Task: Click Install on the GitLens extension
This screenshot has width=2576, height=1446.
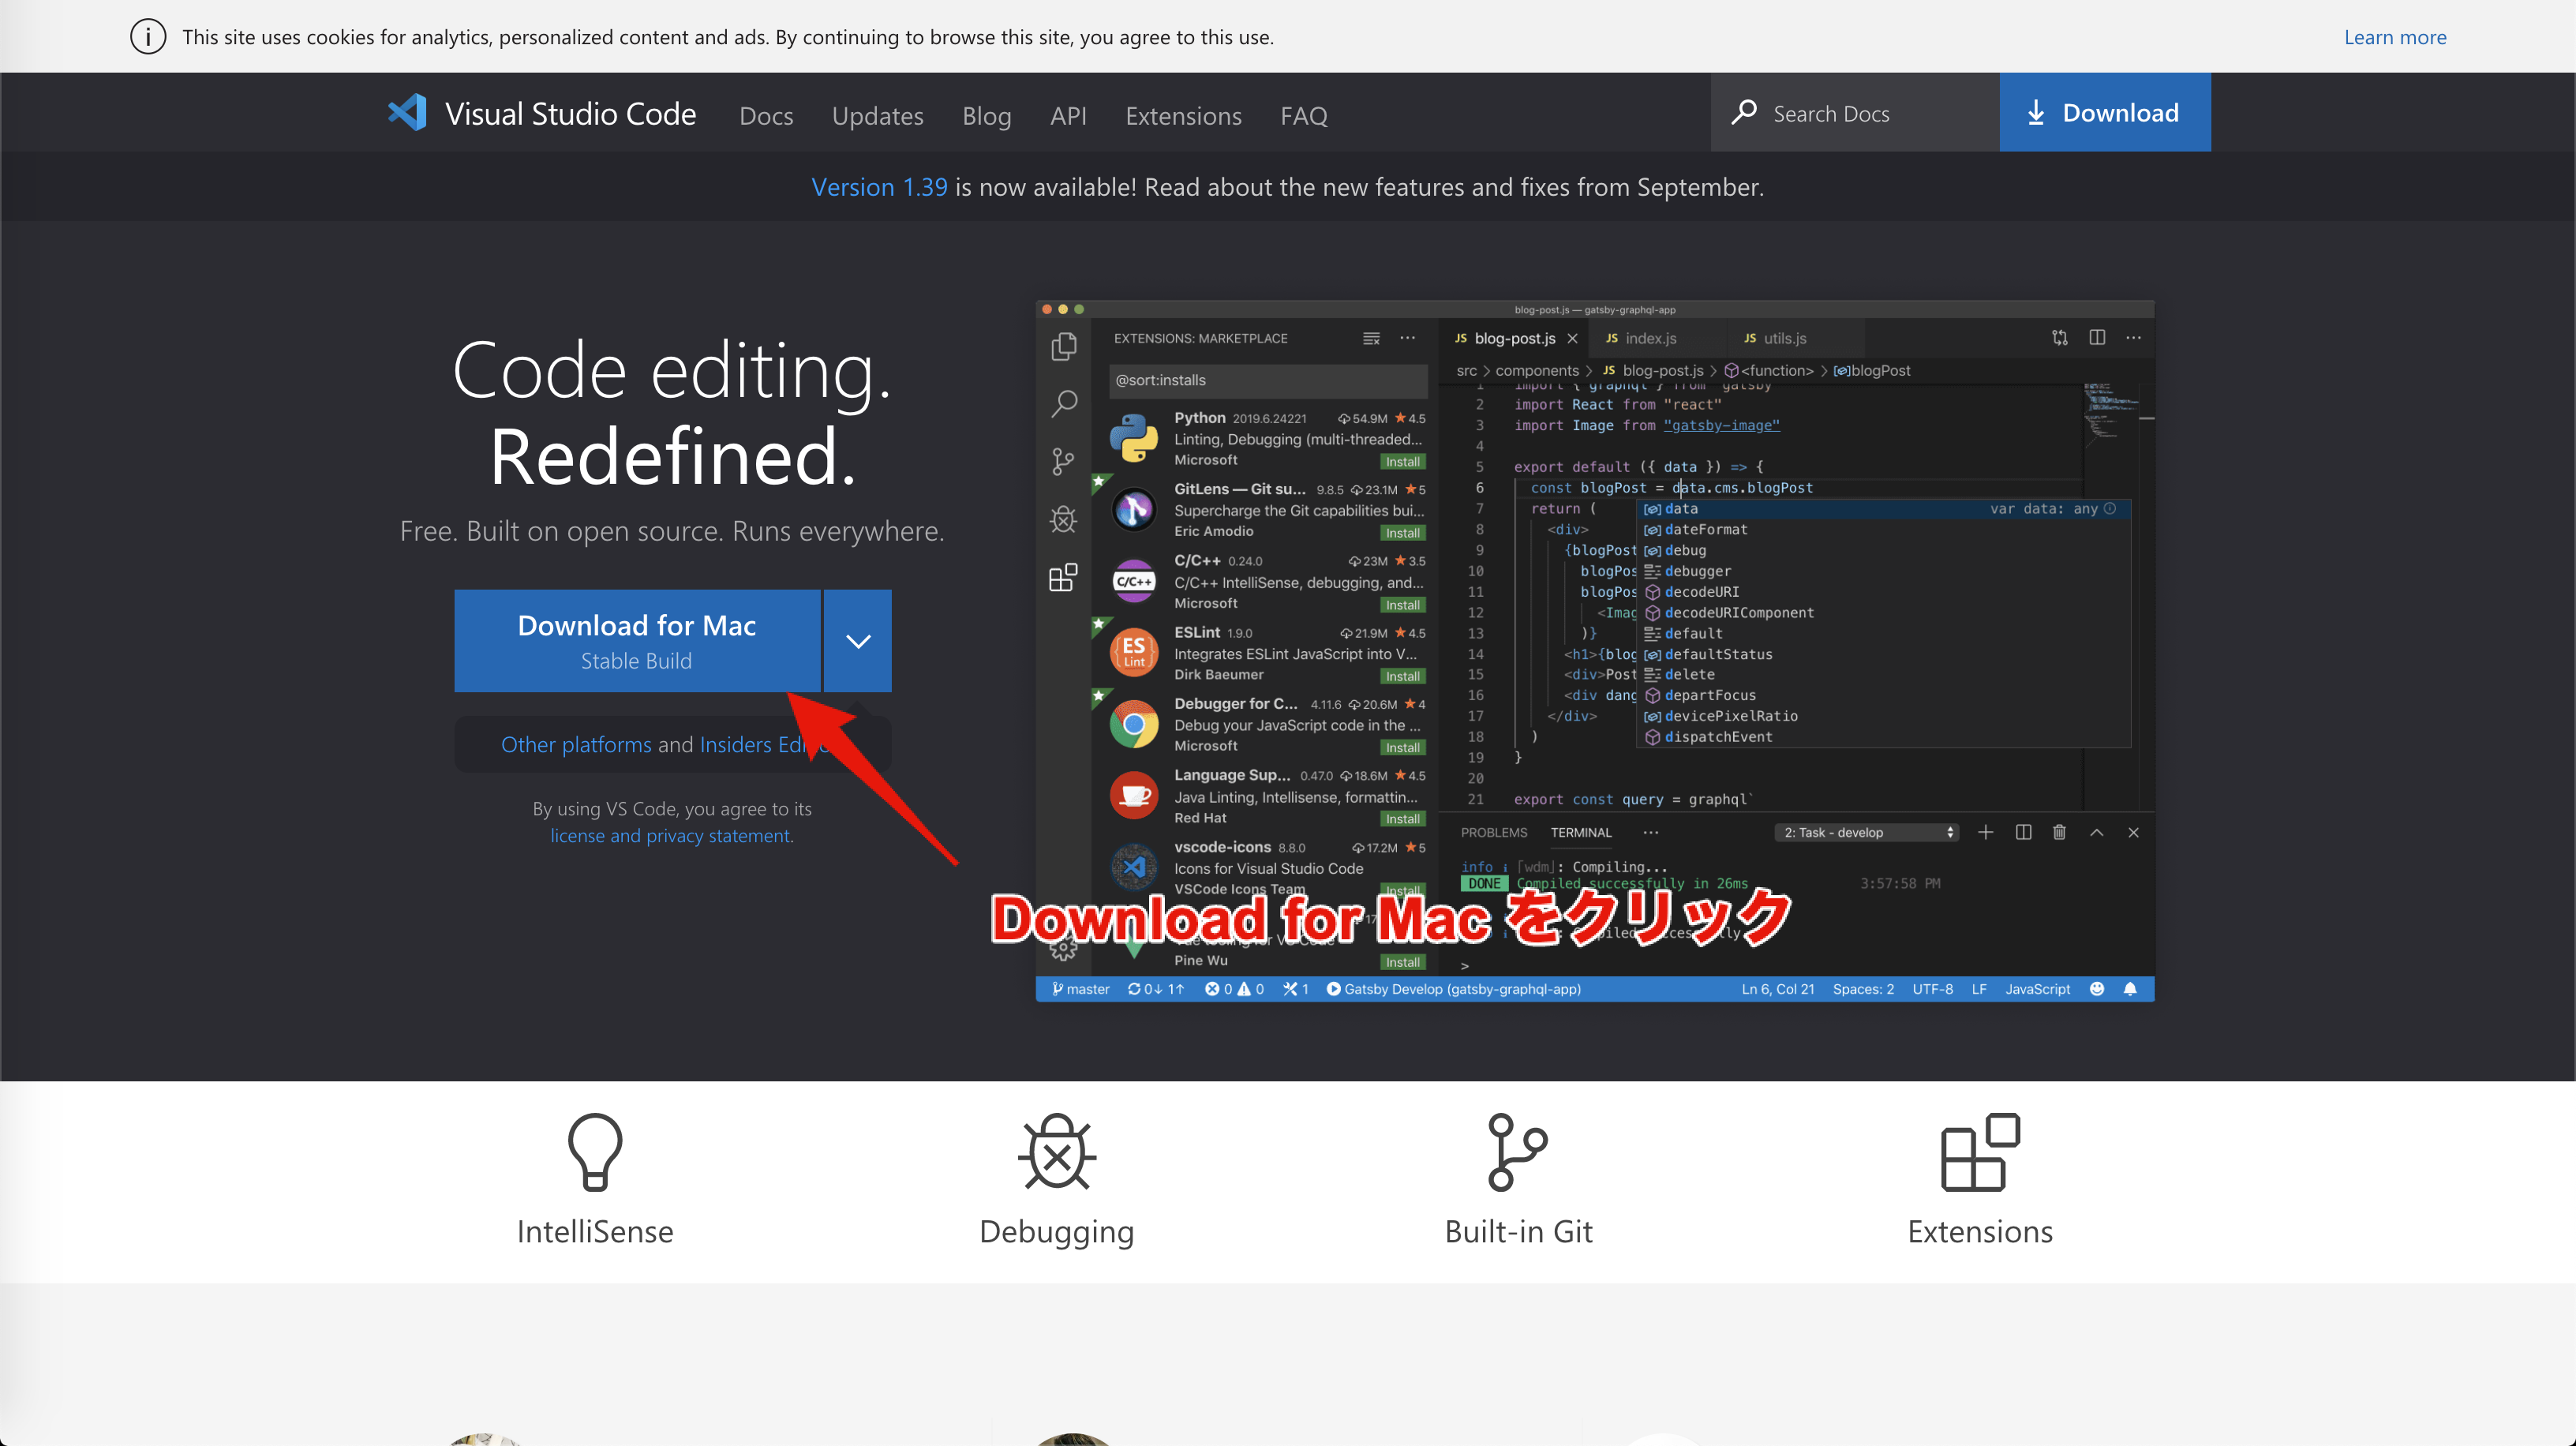Action: coord(1403,533)
